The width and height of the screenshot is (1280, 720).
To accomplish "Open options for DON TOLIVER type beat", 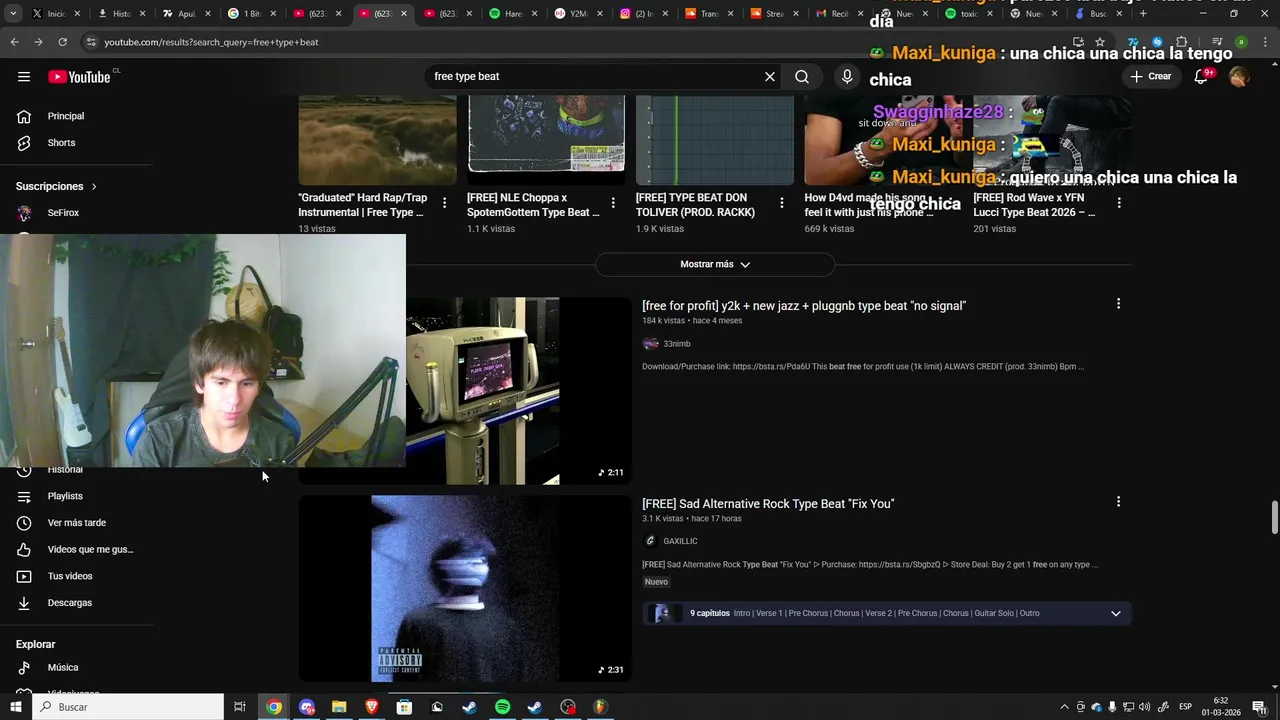I will 781,203.
